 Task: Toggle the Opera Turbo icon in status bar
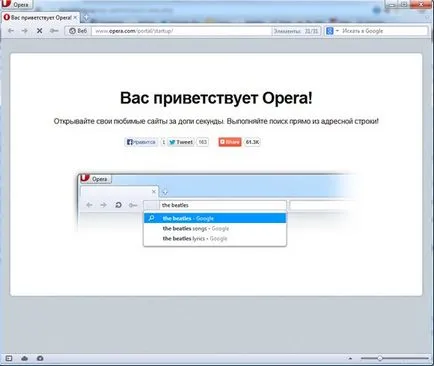(40, 358)
